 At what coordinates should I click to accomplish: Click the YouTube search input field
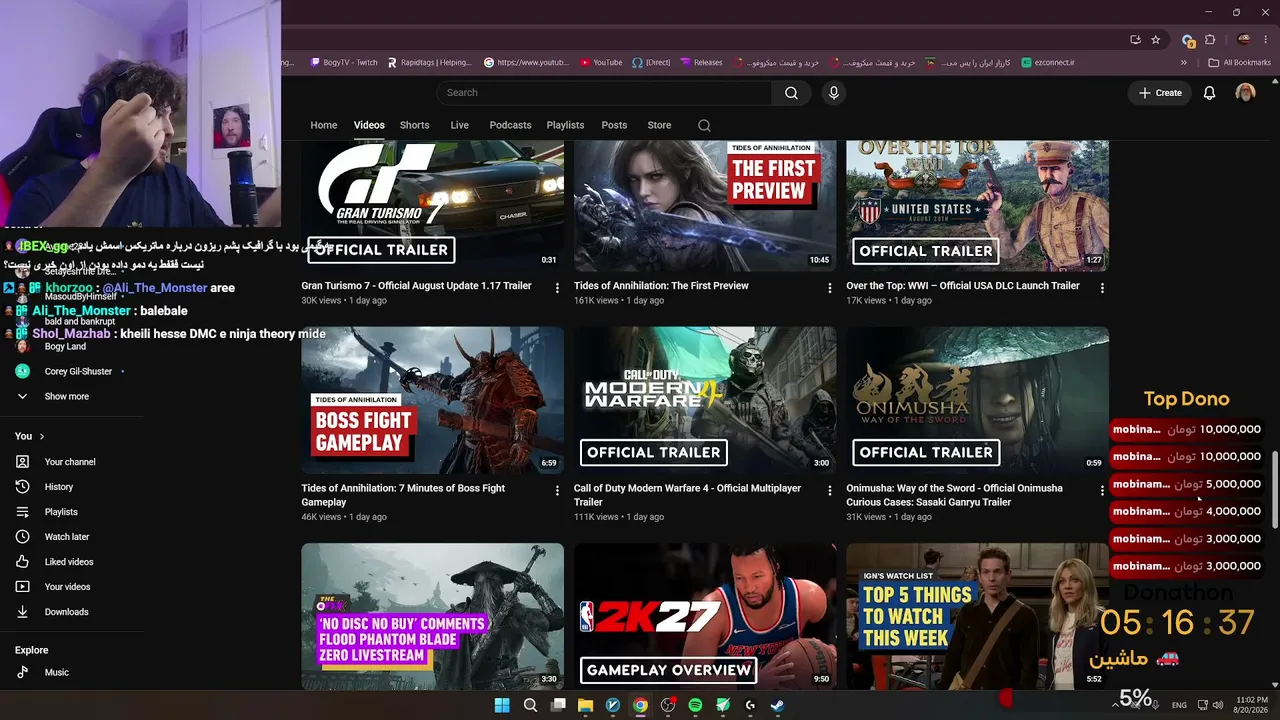point(604,93)
